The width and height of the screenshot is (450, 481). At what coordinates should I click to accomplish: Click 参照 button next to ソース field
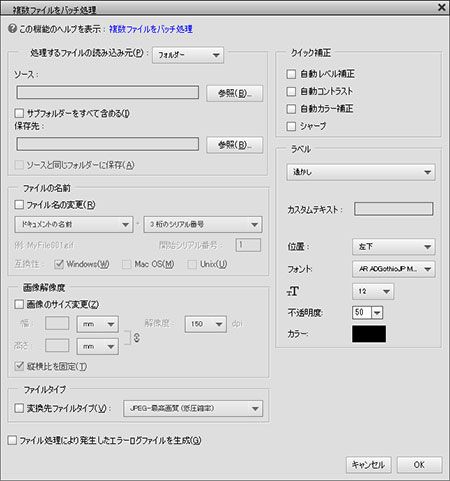235,93
